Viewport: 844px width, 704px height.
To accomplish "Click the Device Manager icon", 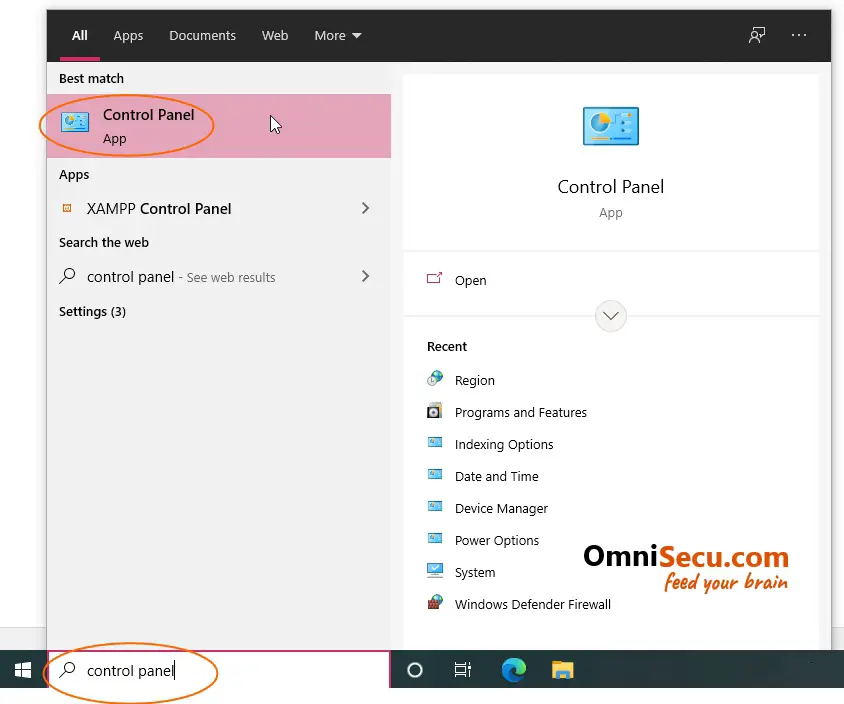I will [435, 506].
